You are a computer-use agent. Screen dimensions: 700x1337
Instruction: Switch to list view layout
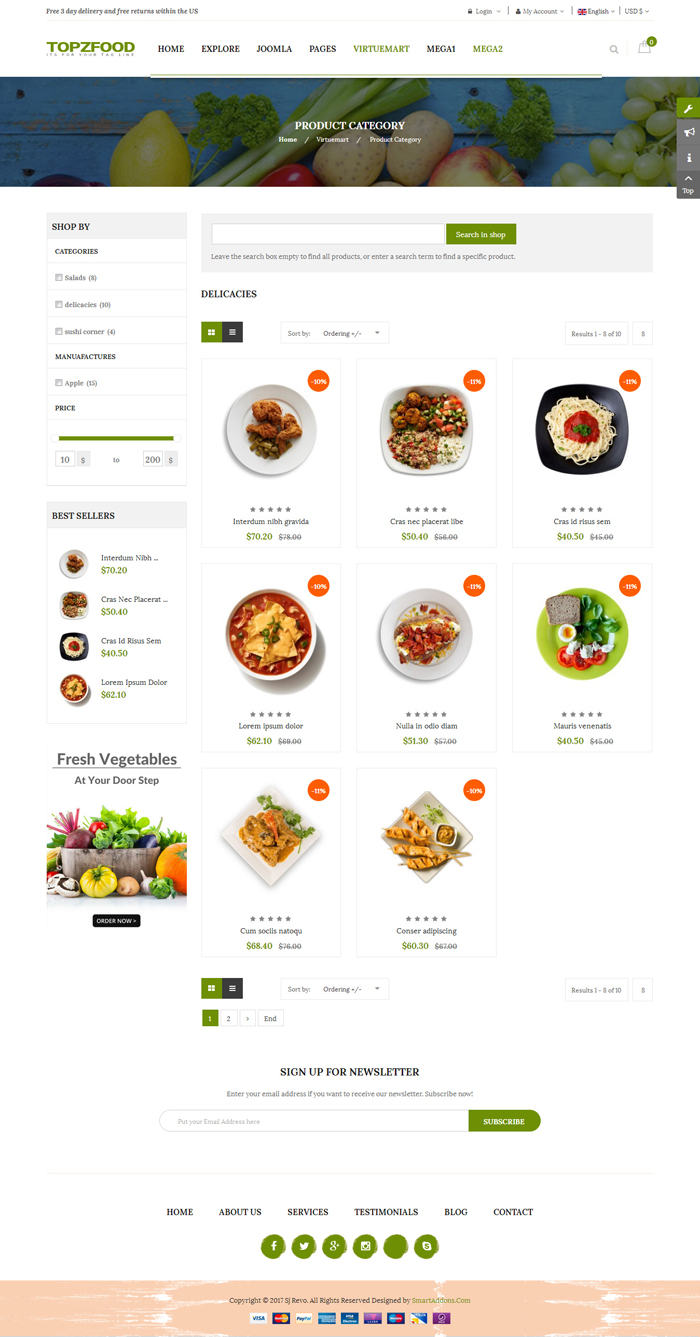tap(232, 332)
